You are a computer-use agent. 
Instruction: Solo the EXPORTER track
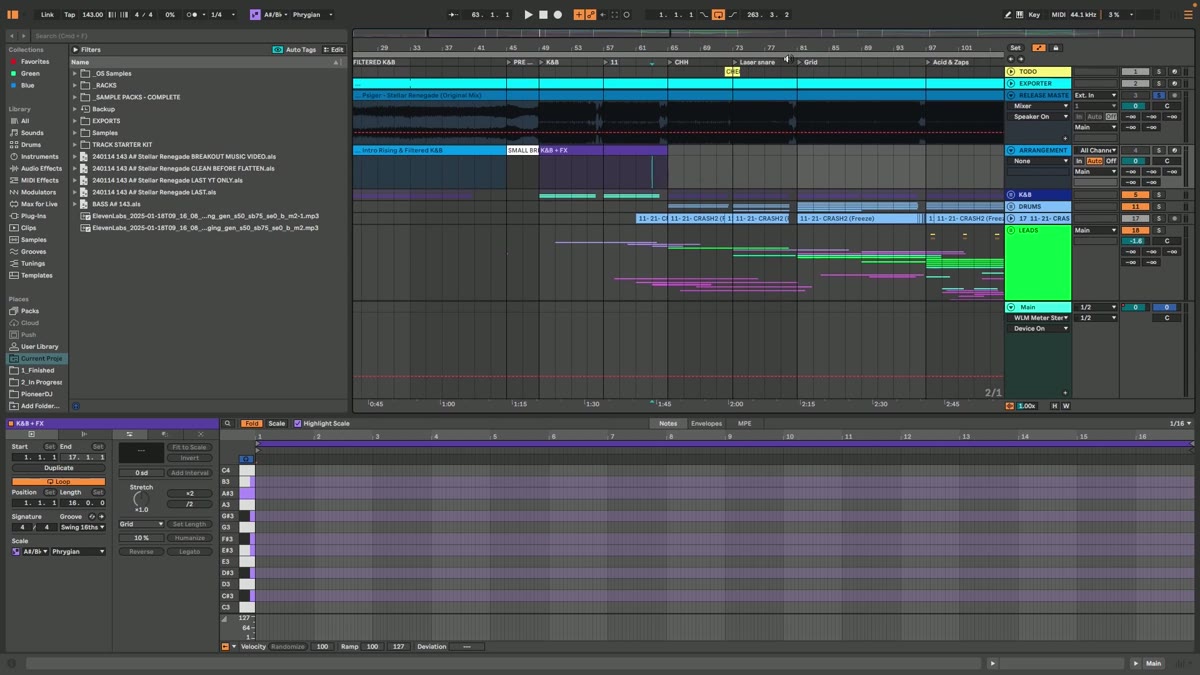1159,83
